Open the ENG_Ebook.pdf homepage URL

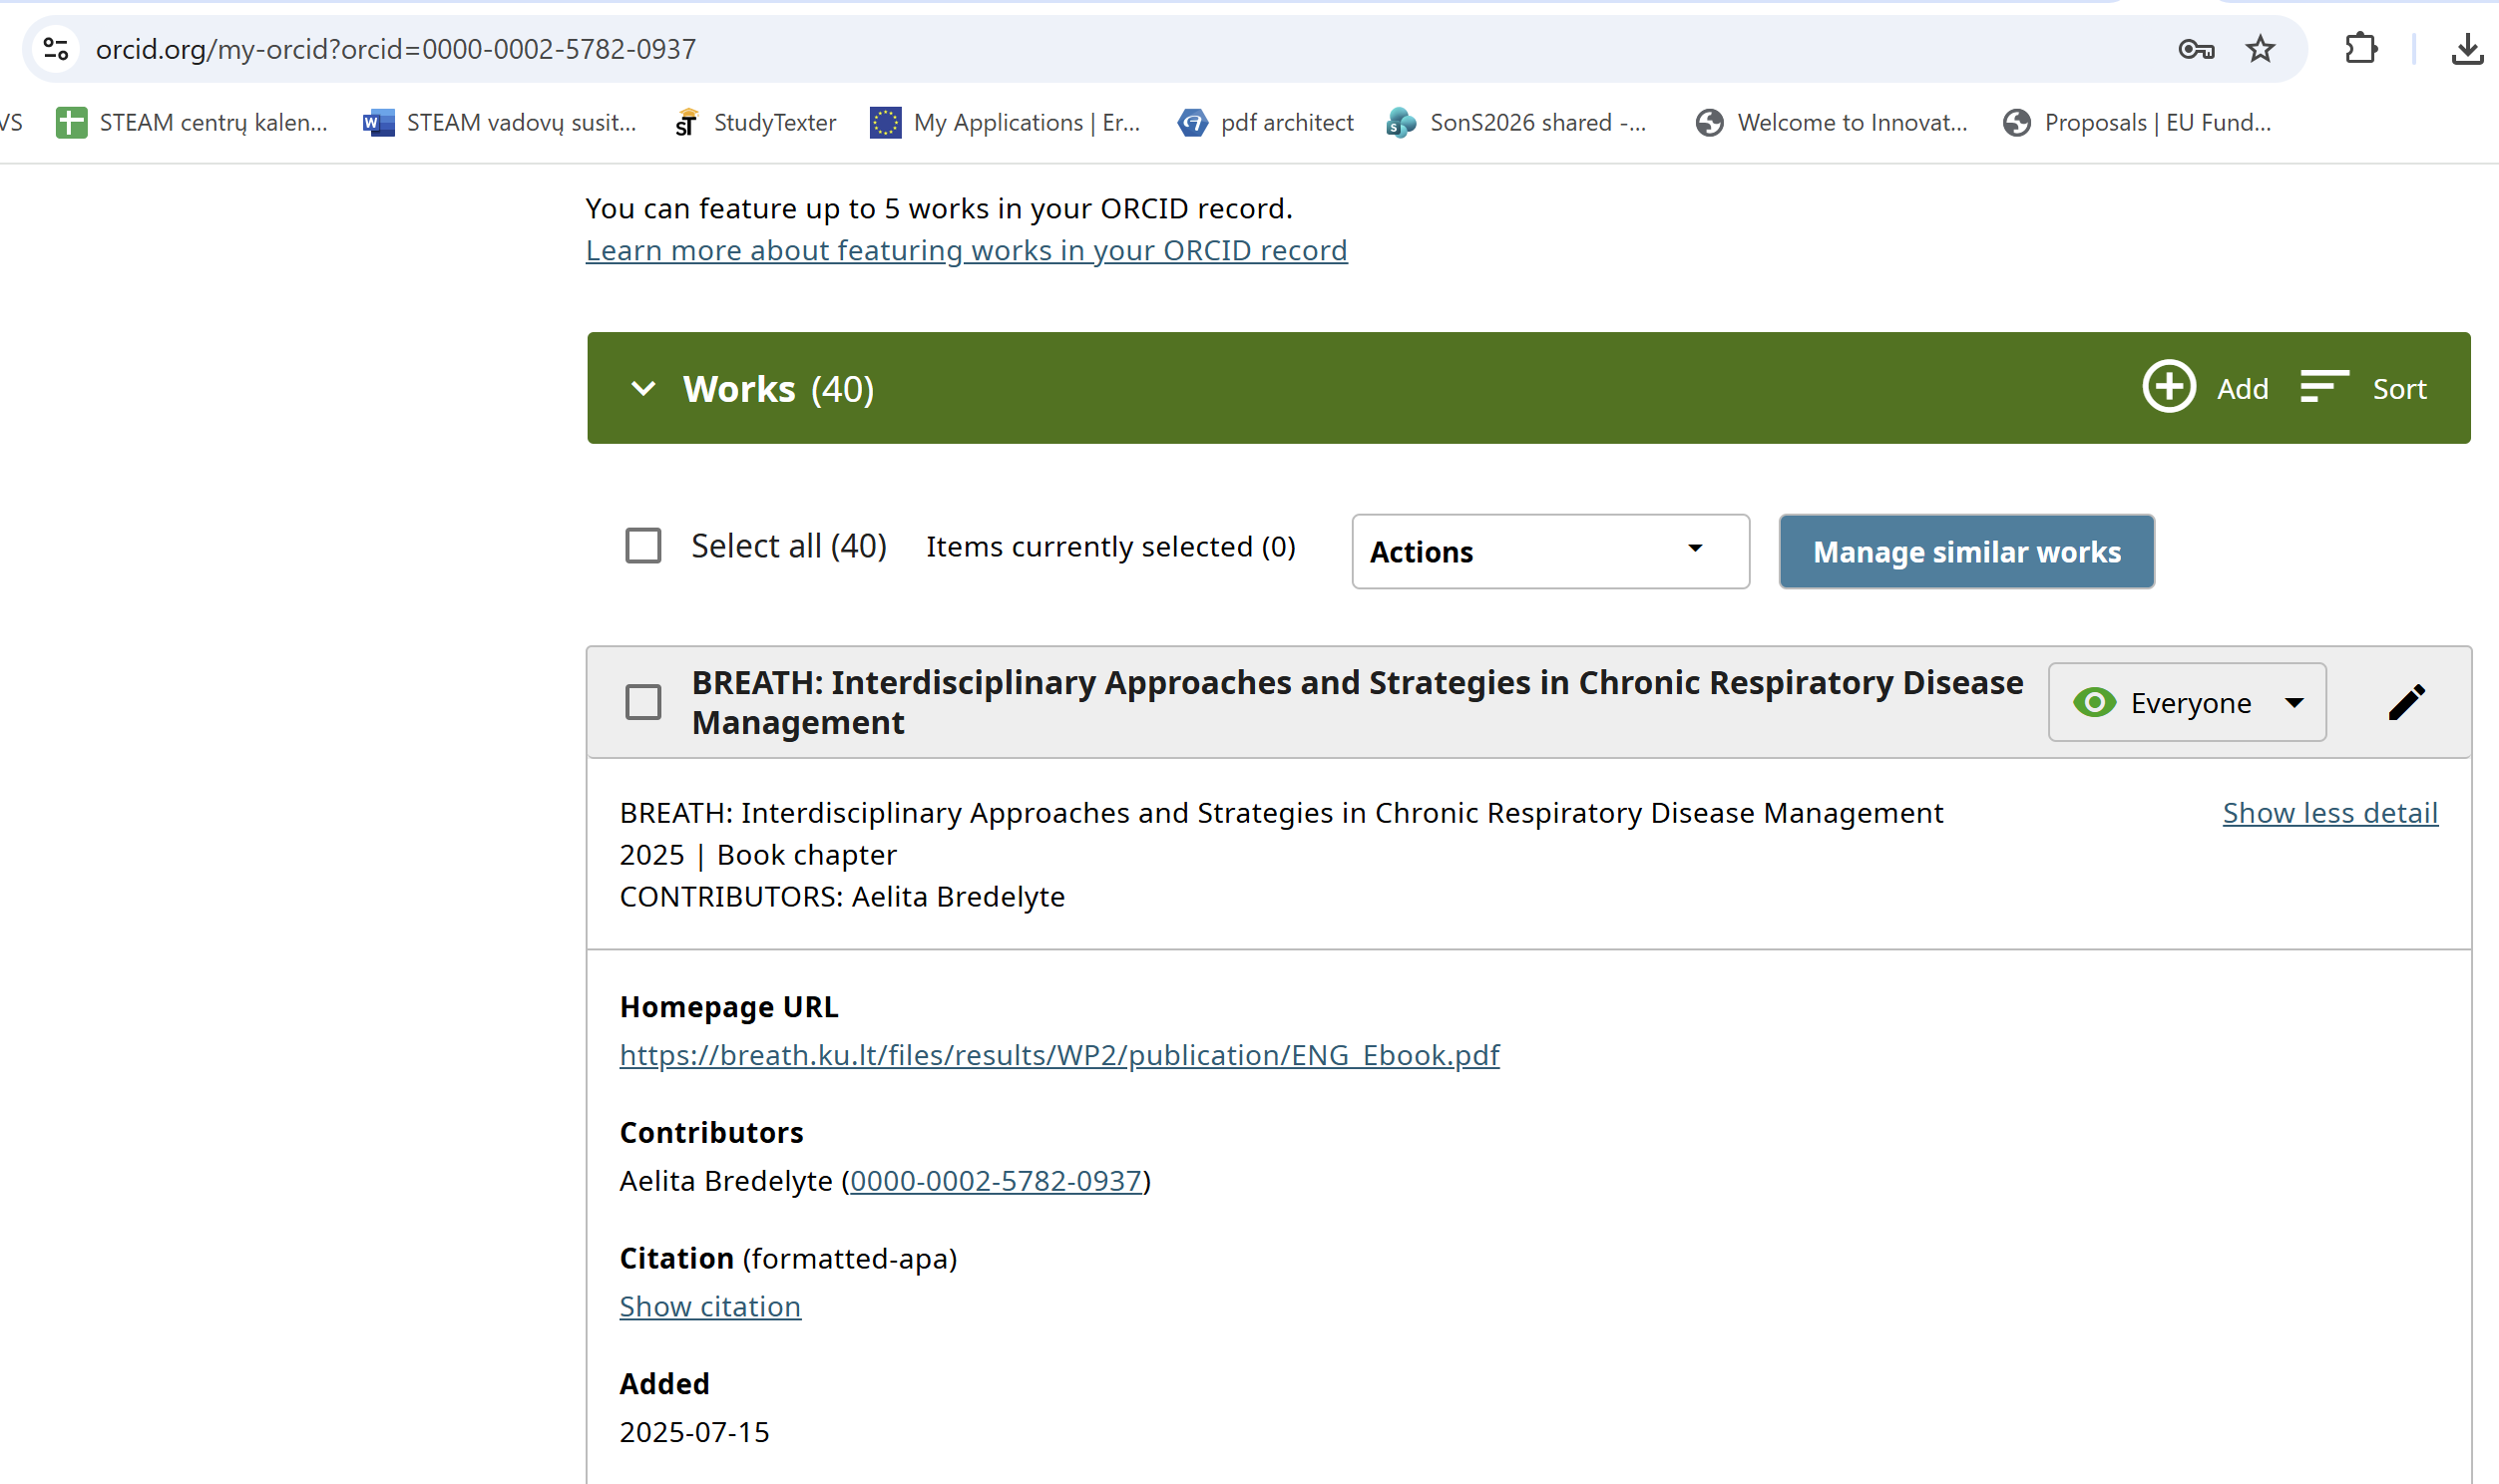tap(1059, 1055)
